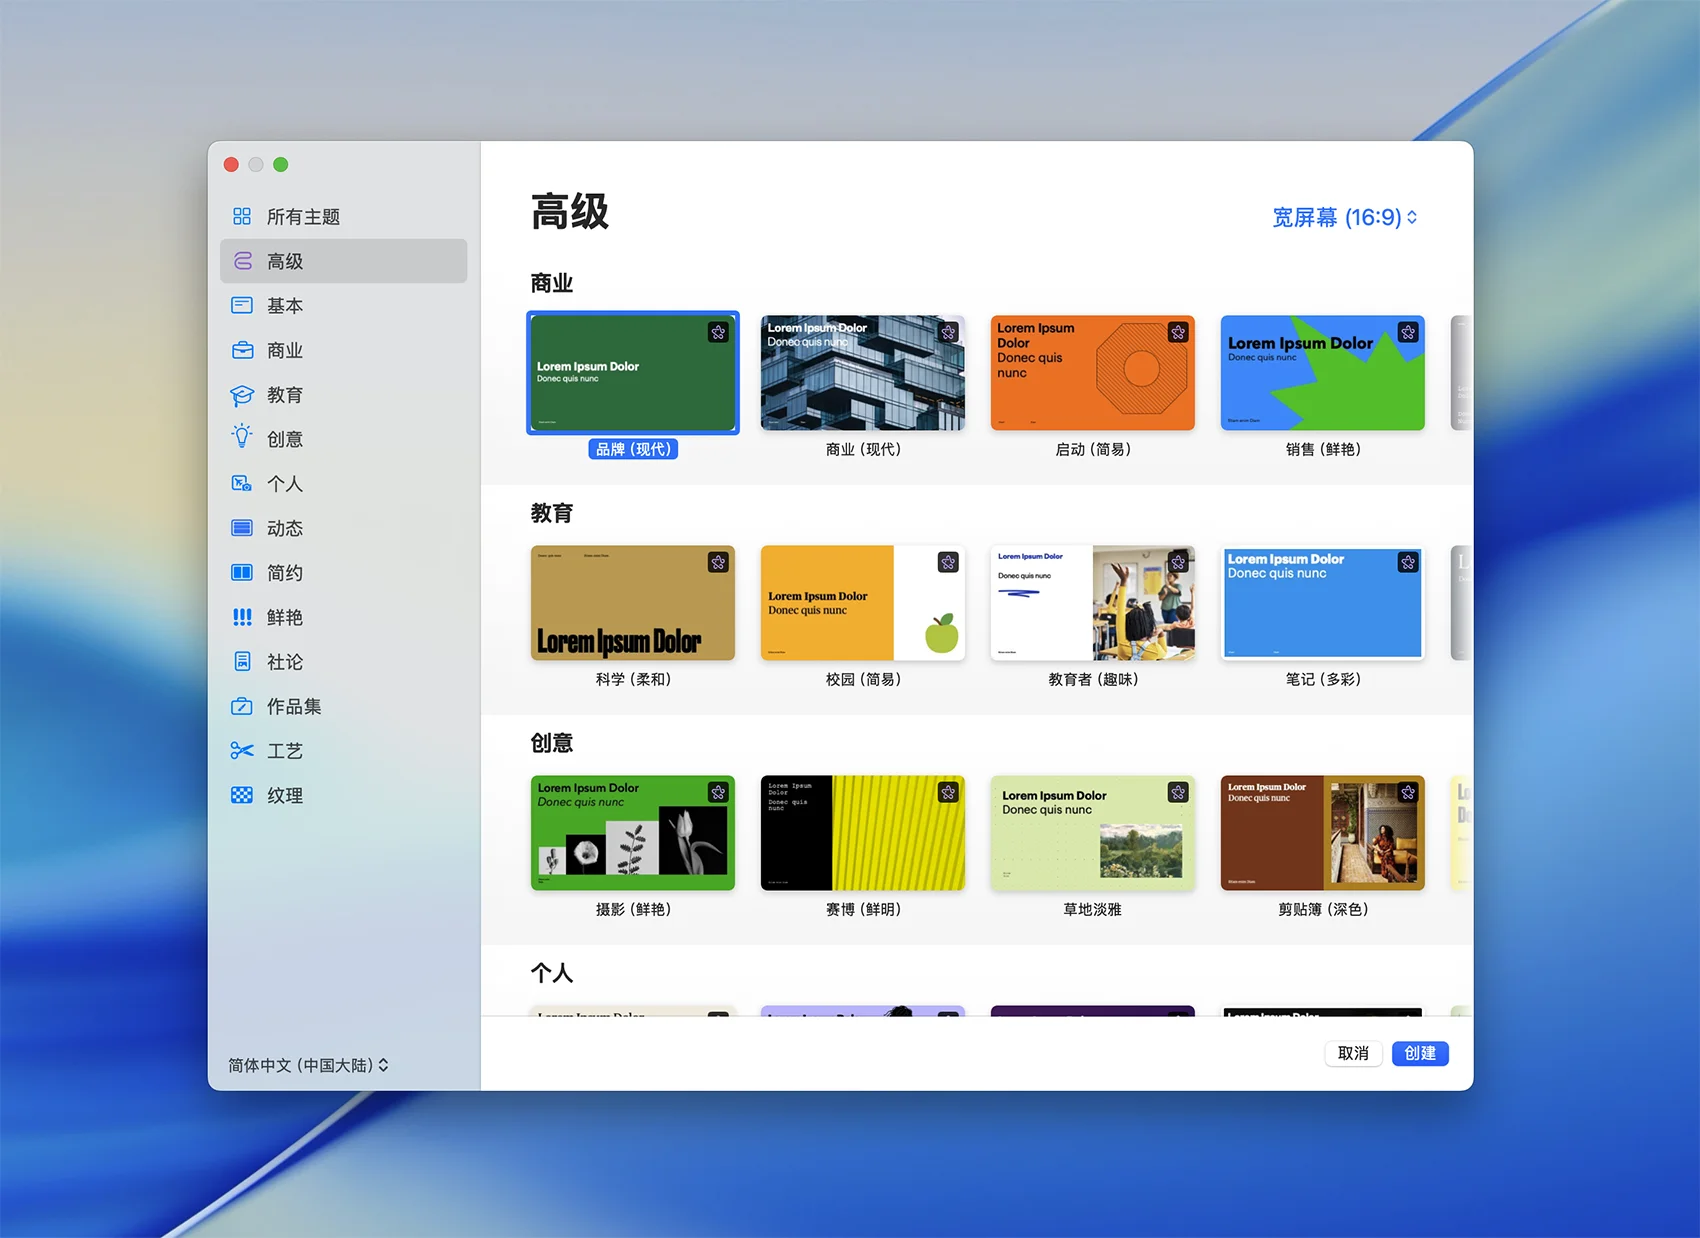Click the 所有主题 grid icon in sidebar
The height and width of the screenshot is (1238, 1700).
point(242,217)
